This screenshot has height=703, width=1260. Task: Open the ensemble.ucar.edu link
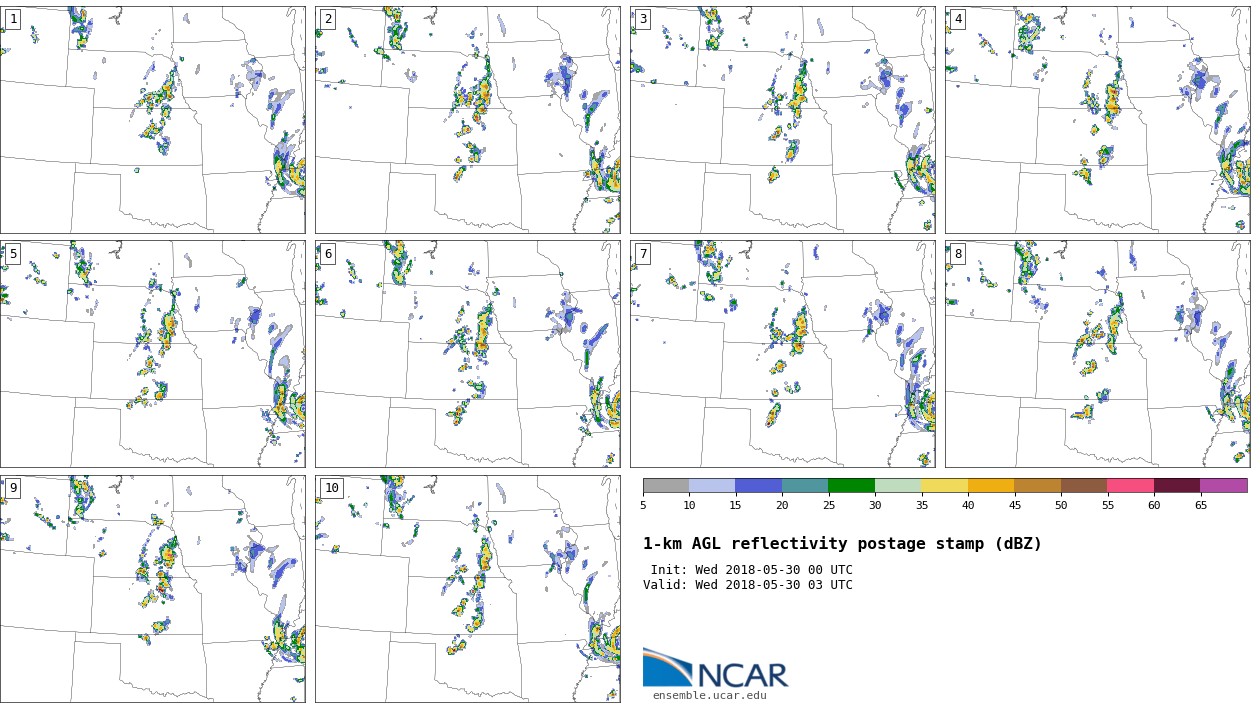[x=709, y=695]
